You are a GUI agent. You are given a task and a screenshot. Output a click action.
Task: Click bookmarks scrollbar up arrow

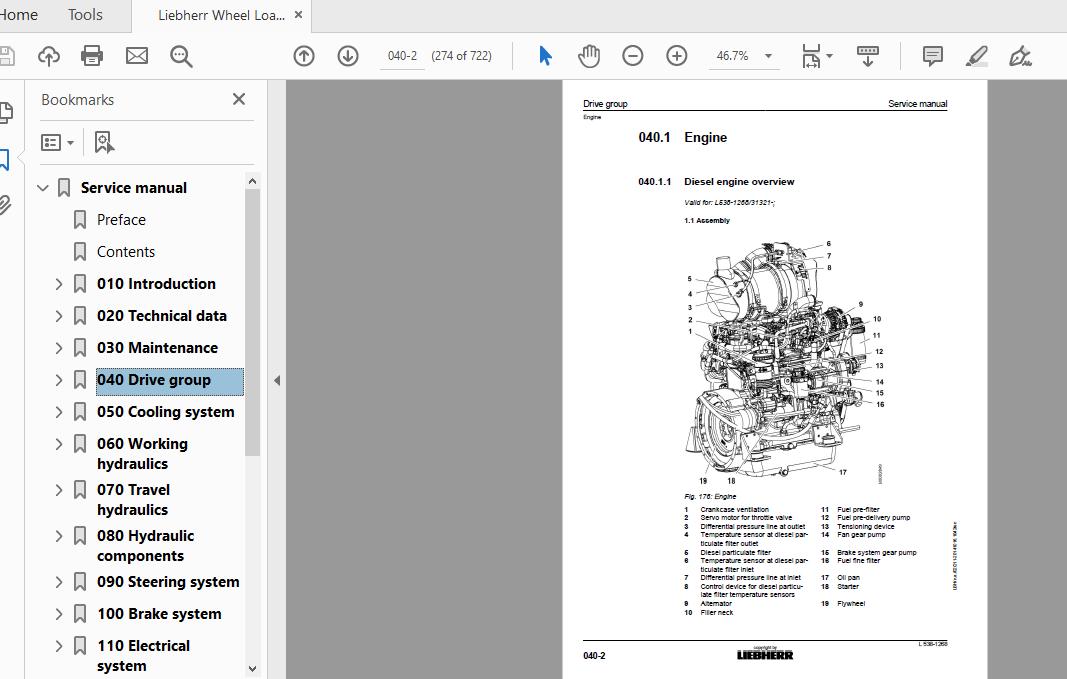pyautogui.click(x=252, y=181)
